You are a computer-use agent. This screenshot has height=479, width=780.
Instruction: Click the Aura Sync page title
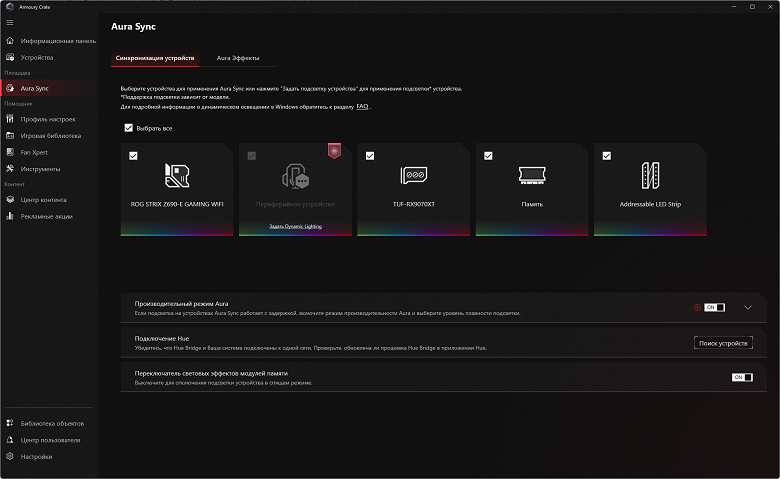133,26
